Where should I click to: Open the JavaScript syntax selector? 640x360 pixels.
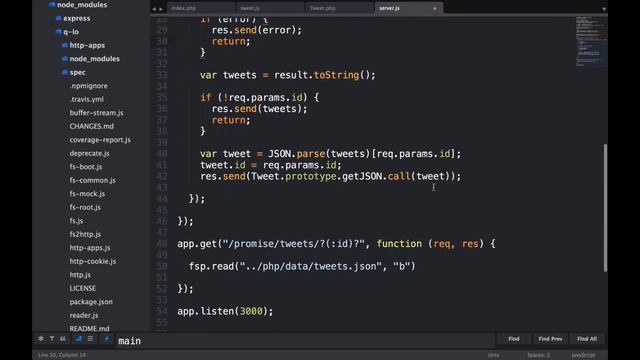[583, 355]
